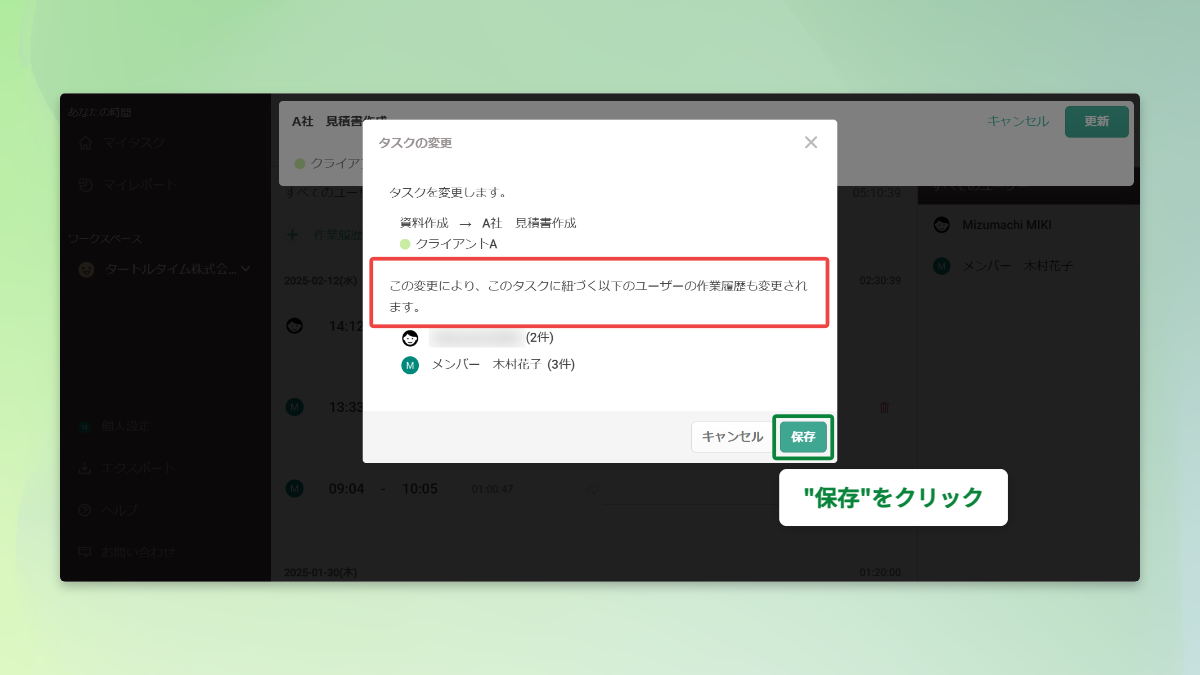Click the キャンセル link in the header
Viewport: 1200px width, 675px height.
(x=1019, y=121)
